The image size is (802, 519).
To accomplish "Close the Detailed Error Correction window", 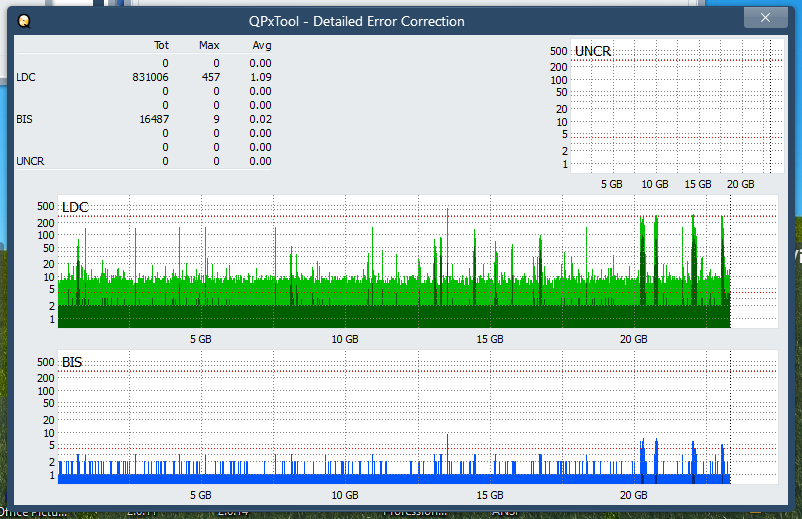I will coord(765,18).
